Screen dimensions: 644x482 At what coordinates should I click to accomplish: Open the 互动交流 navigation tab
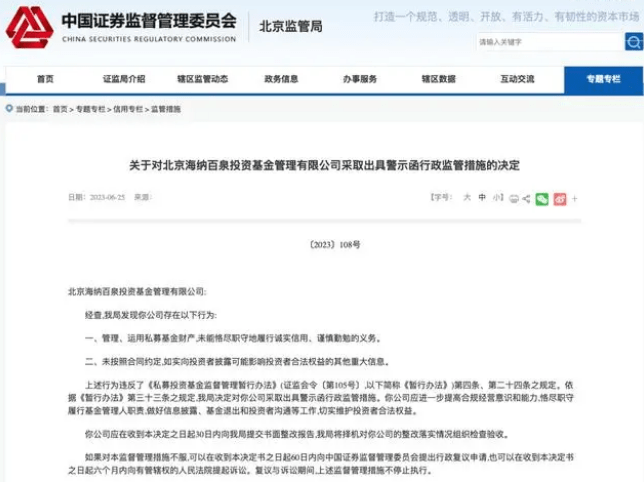[517, 79]
